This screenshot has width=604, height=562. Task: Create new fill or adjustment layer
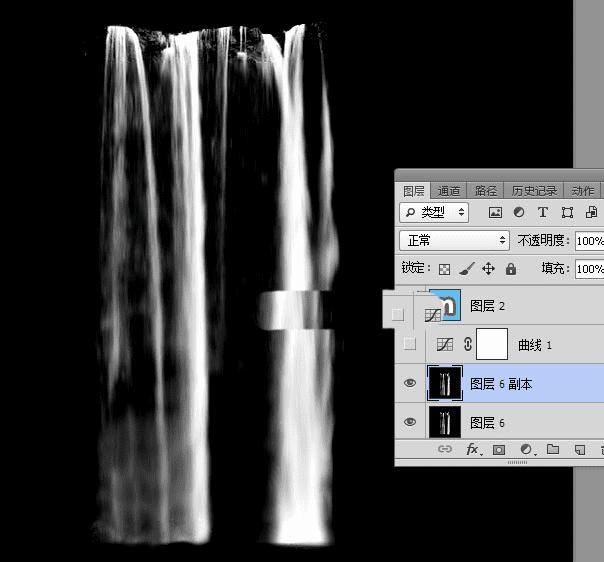click(526, 449)
